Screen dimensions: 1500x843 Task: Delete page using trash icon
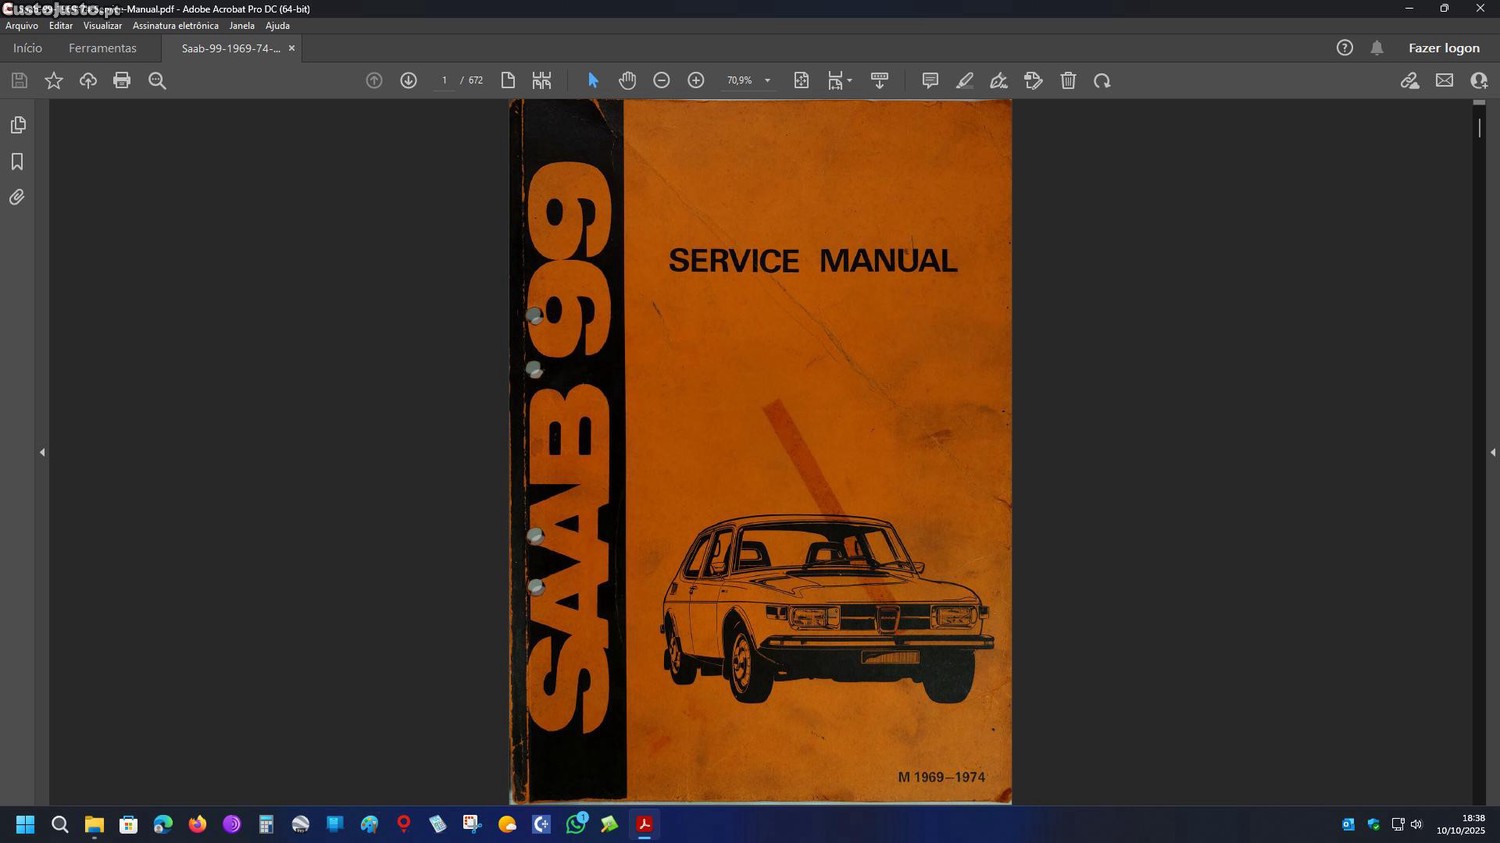pyautogui.click(x=1068, y=81)
